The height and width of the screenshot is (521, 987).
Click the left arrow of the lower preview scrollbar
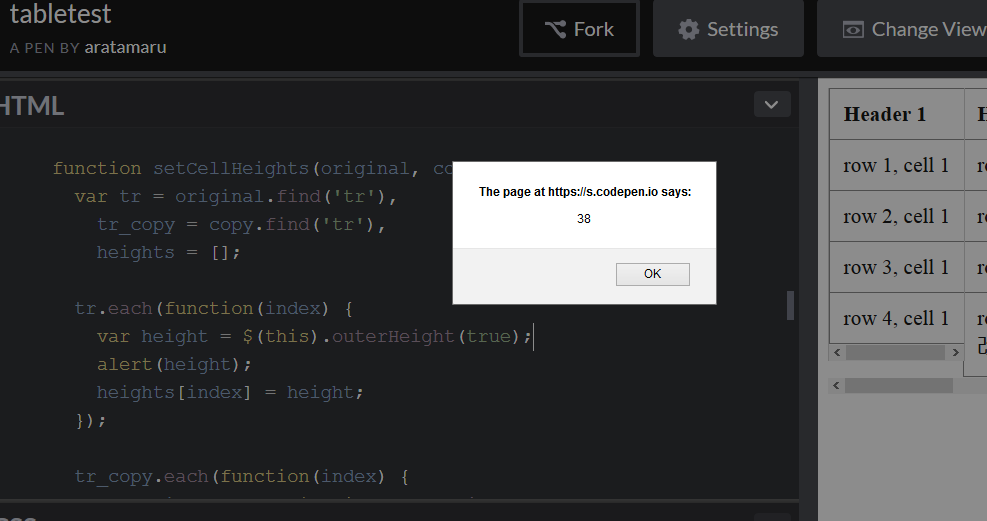tap(837, 385)
